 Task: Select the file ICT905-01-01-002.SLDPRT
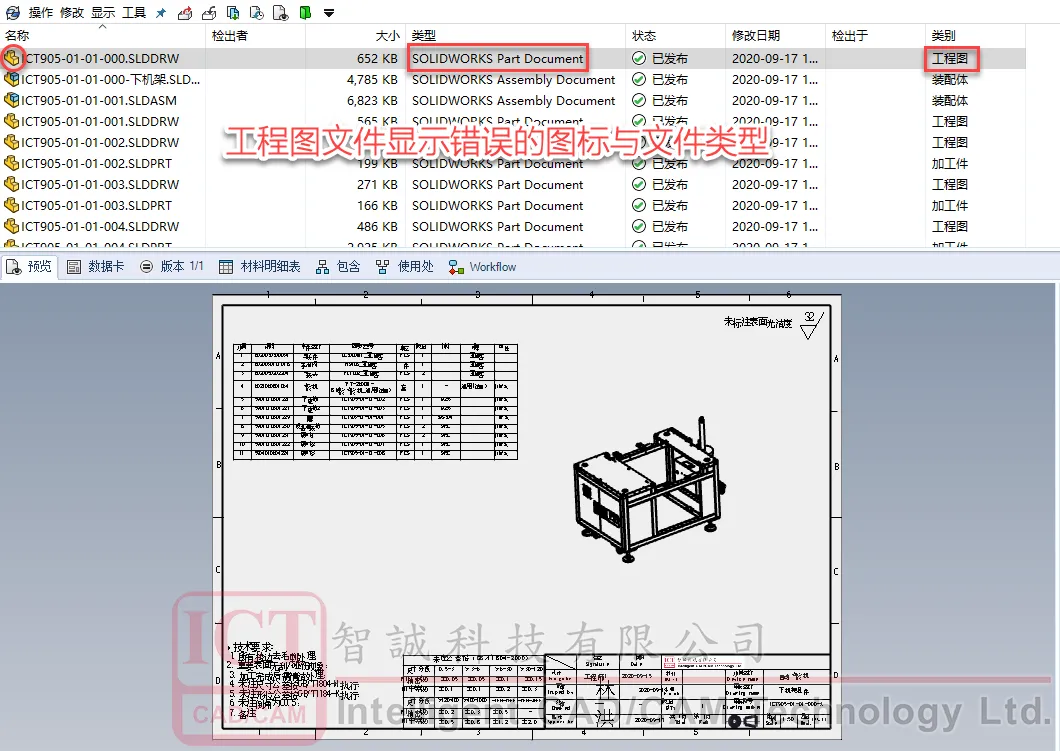[96, 163]
